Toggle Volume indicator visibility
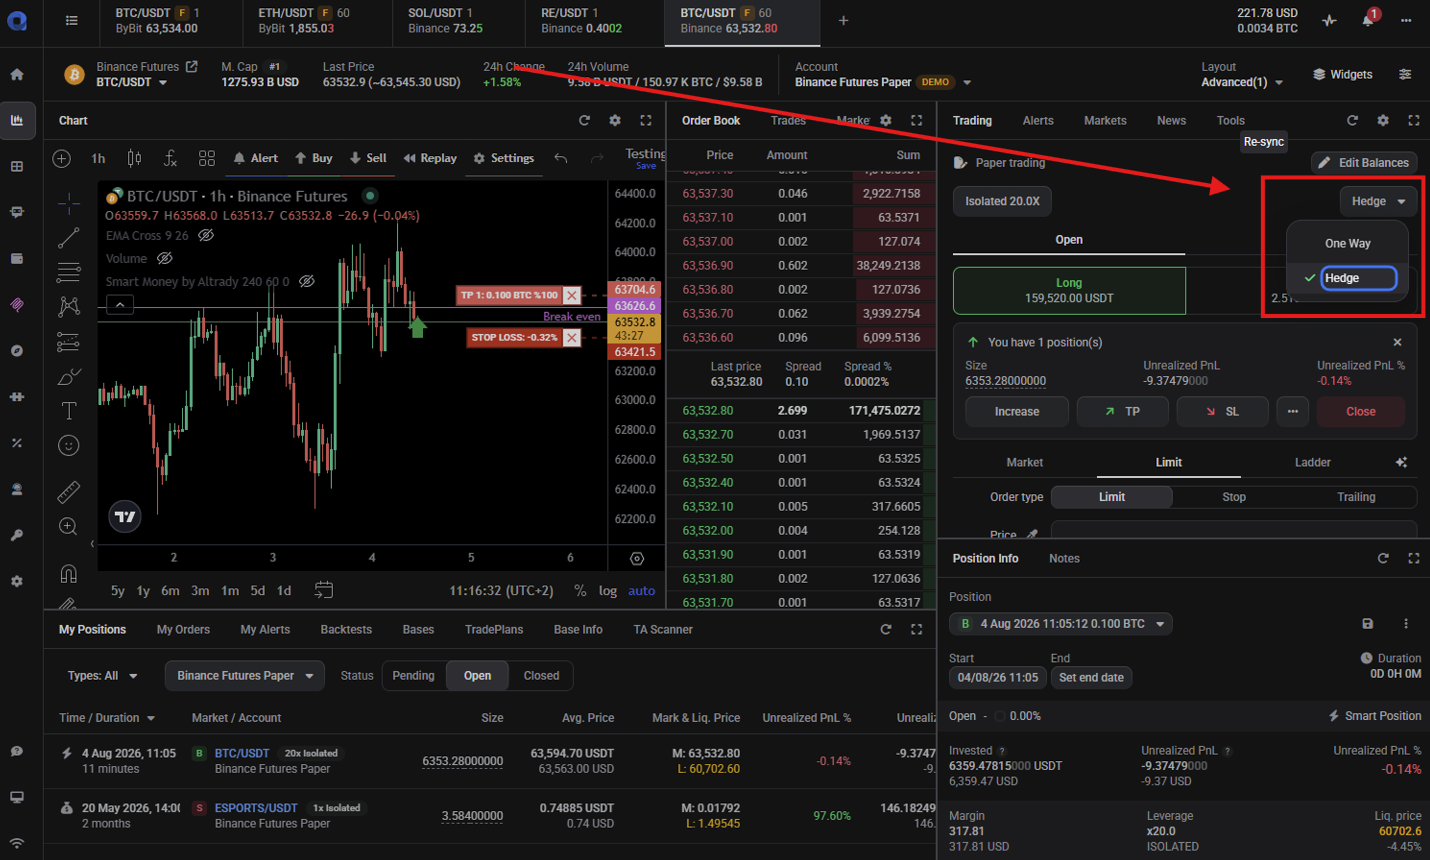Viewport: 1430px width, 860px height. pyautogui.click(x=165, y=258)
